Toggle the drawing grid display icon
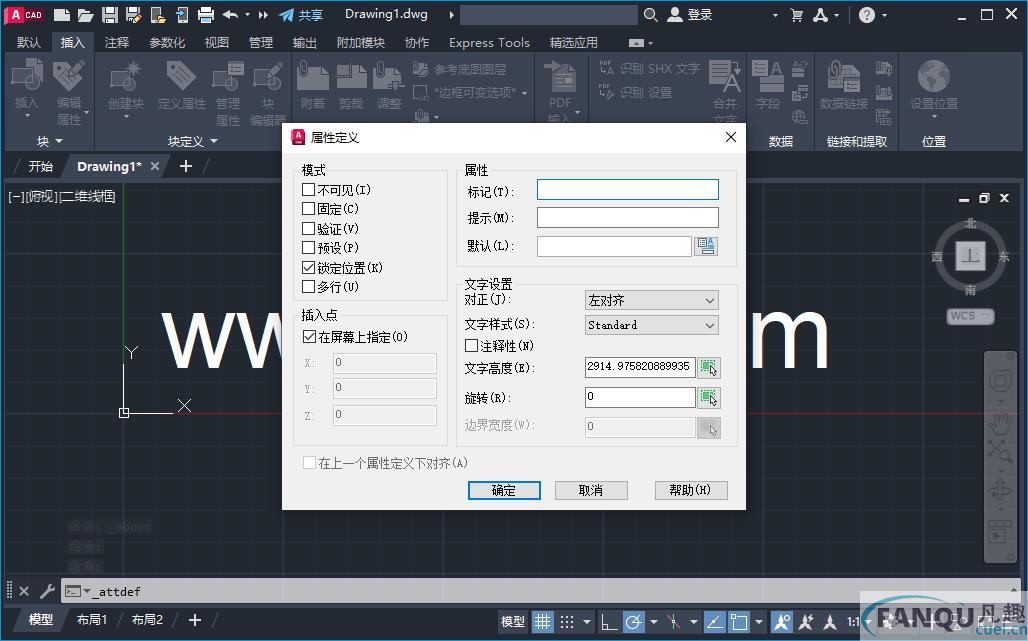This screenshot has width=1028, height=641. [x=542, y=621]
